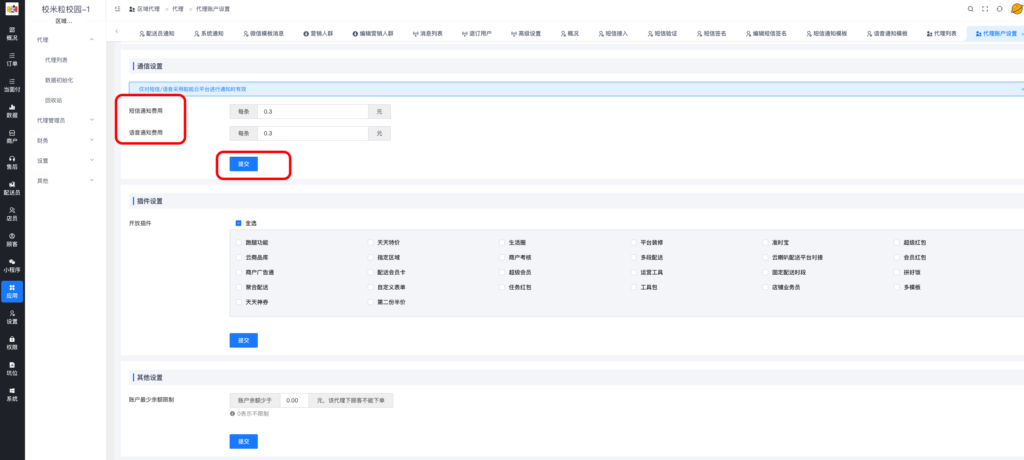Expand the 代理管理员 menu group
The image size is (1024, 460).
[66, 120]
